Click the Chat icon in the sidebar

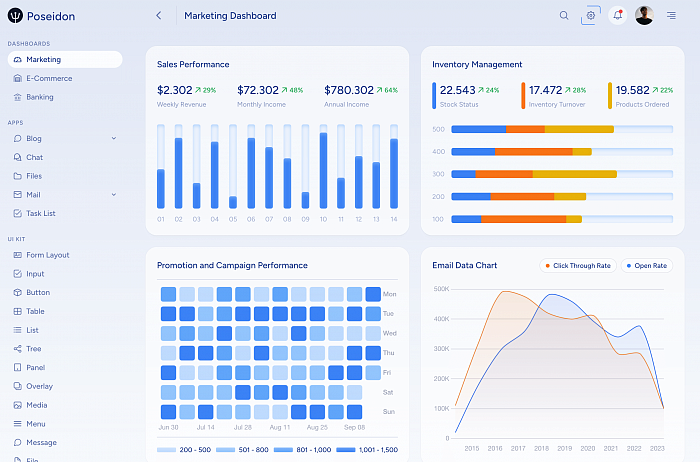17,157
